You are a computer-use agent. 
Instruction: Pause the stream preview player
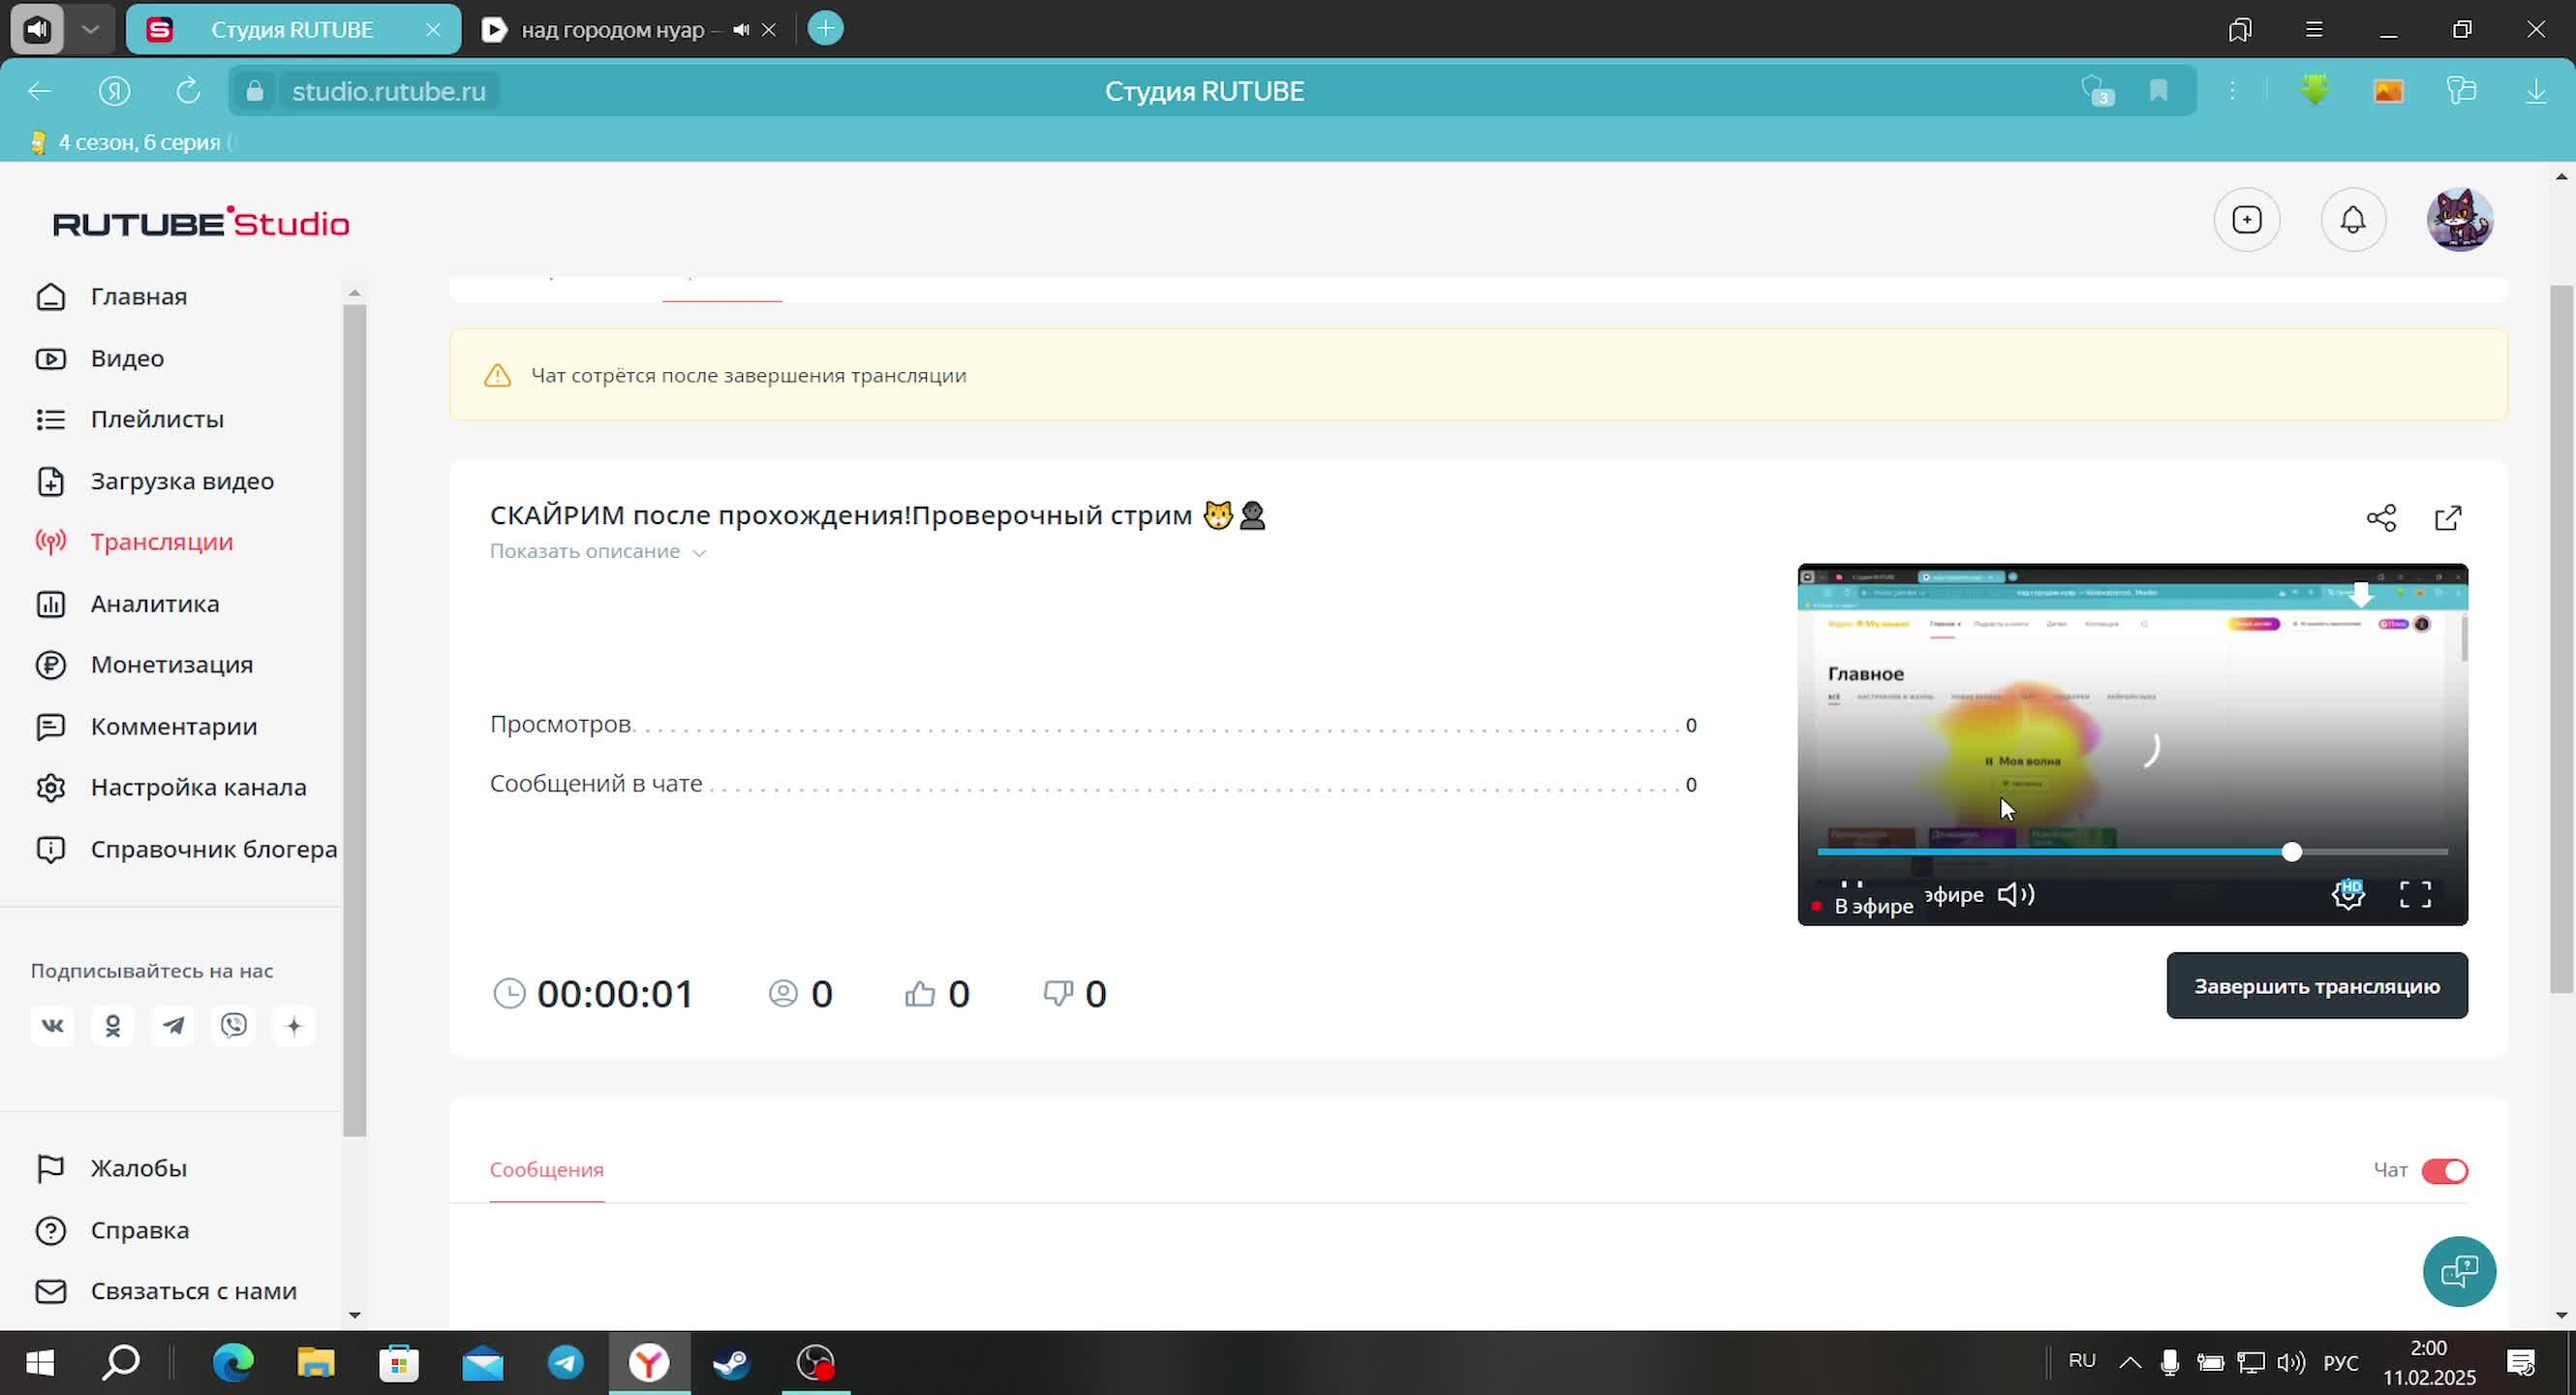point(1851,885)
